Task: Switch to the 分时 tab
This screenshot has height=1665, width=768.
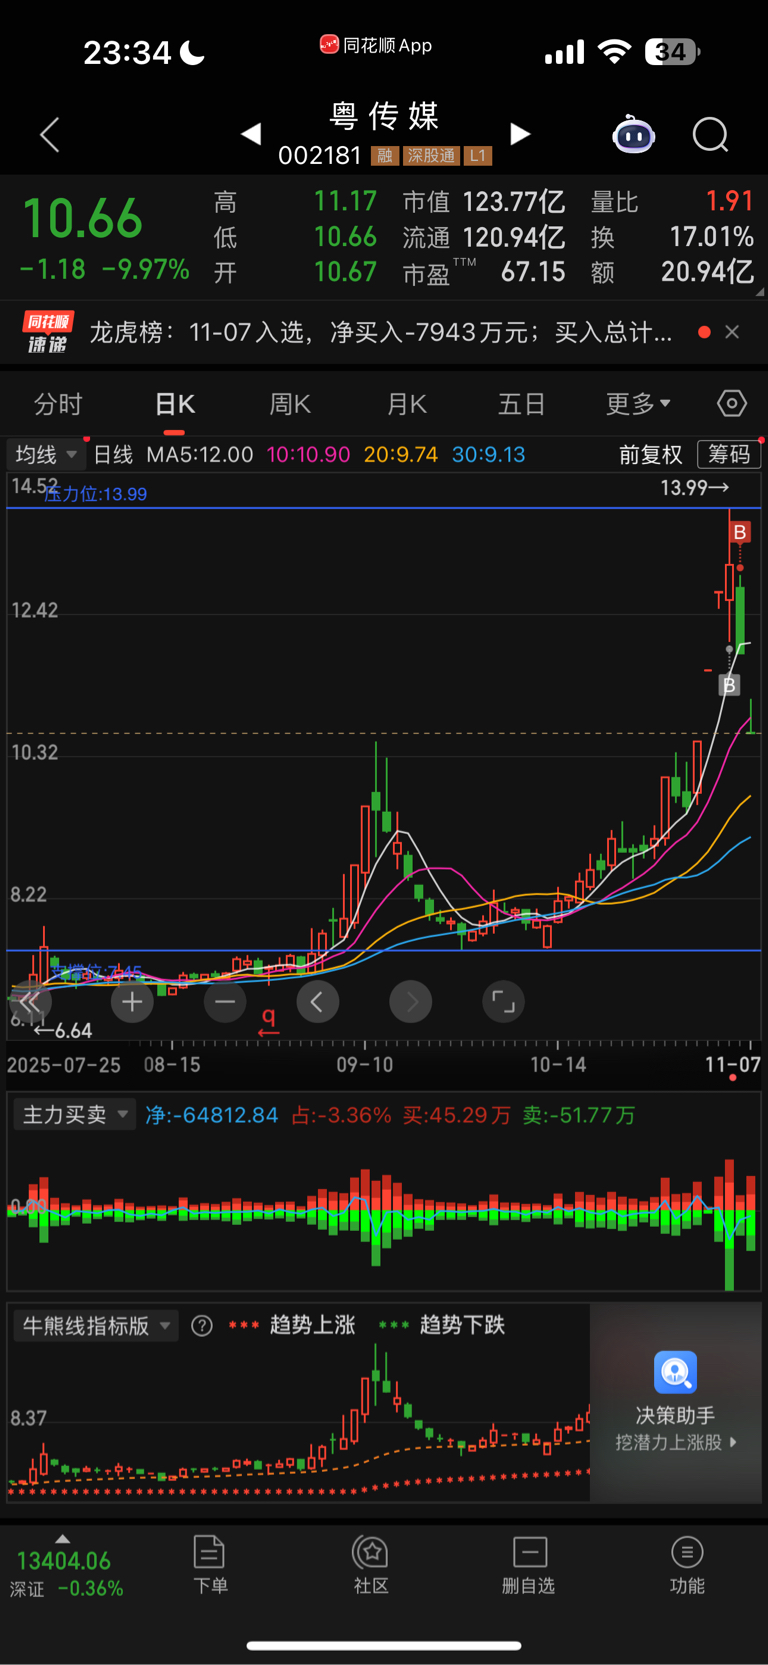Action: 58,404
